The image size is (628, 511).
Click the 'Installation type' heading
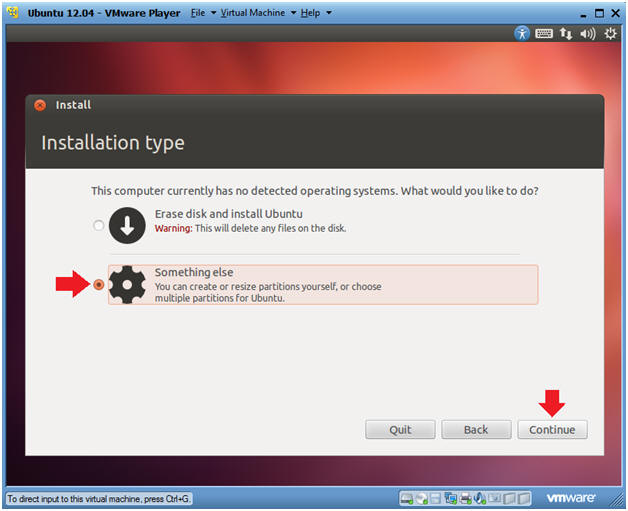click(x=113, y=143)
